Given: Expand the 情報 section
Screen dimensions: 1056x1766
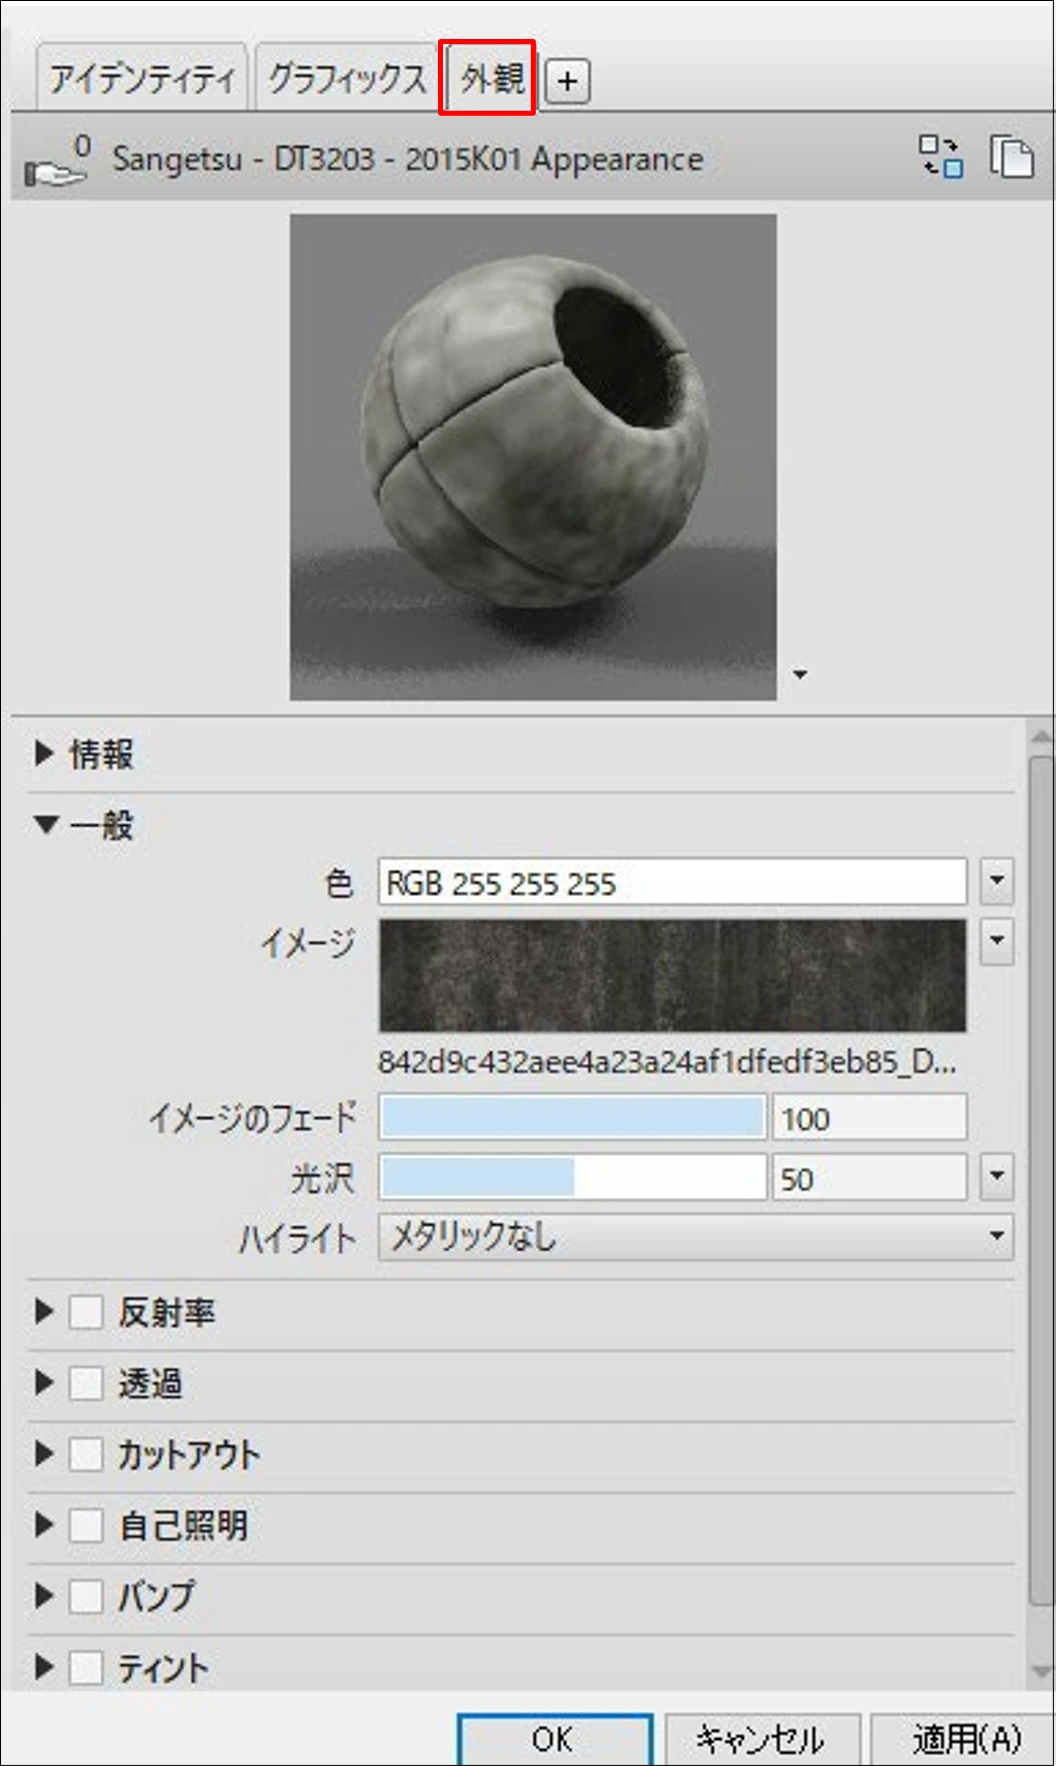Looking at the screenshot, I should click(x=44, y=753).
